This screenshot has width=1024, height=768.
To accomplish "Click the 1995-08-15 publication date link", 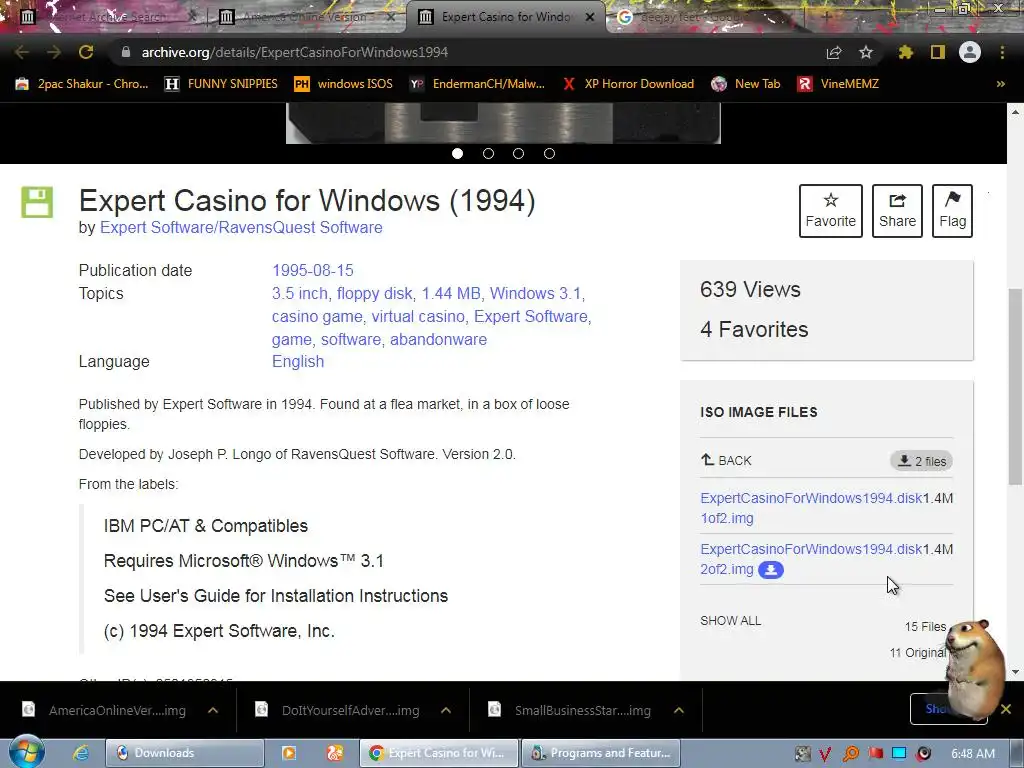I will tap(313, 270).
